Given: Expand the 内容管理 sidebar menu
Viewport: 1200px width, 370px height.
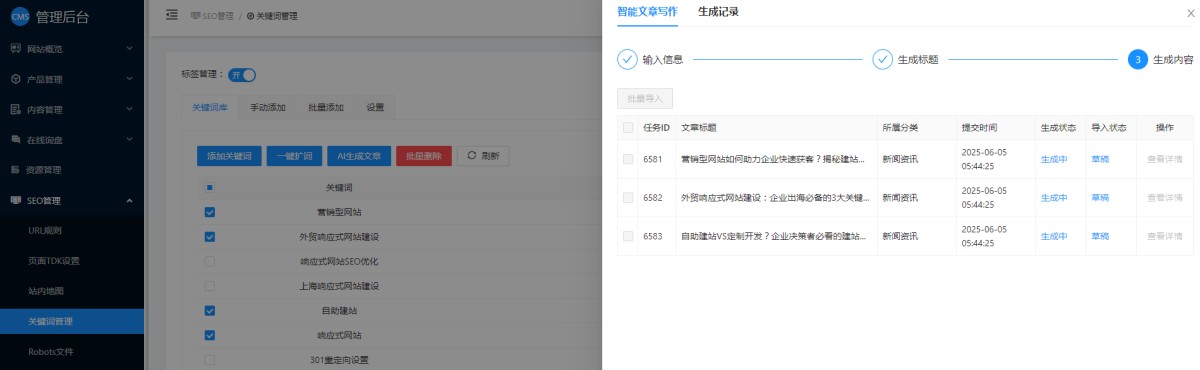Looking at the screenshot, I should [72, 109].
